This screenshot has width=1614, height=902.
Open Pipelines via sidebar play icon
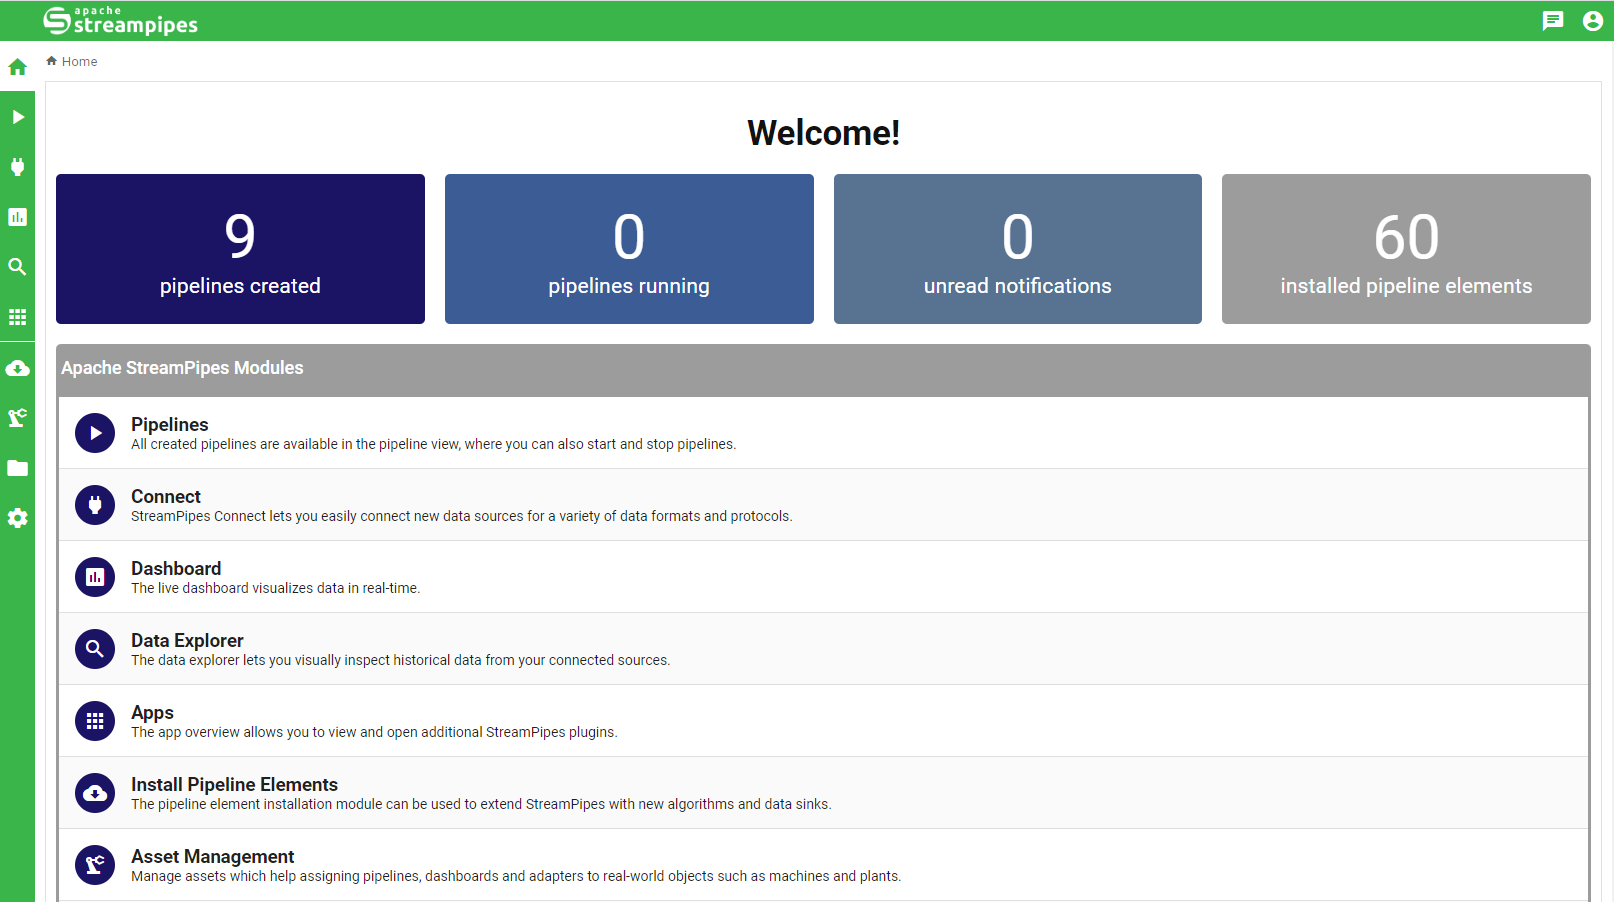coord(17,117)
